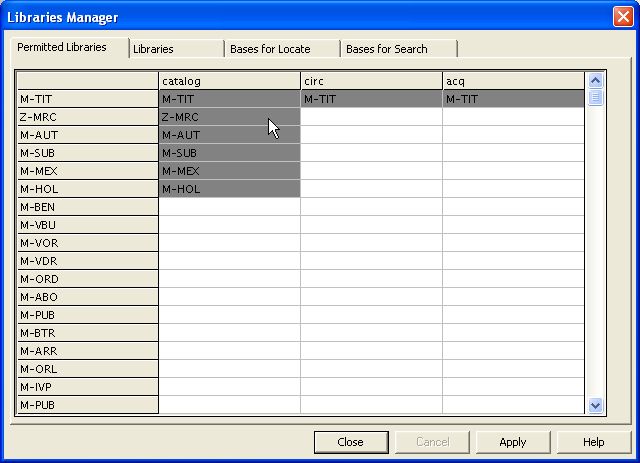Image resolution: width=640 pixels, height=463 pixels.
Task: Click M-AUT cell in catalog column
Action: coord(229,135)
